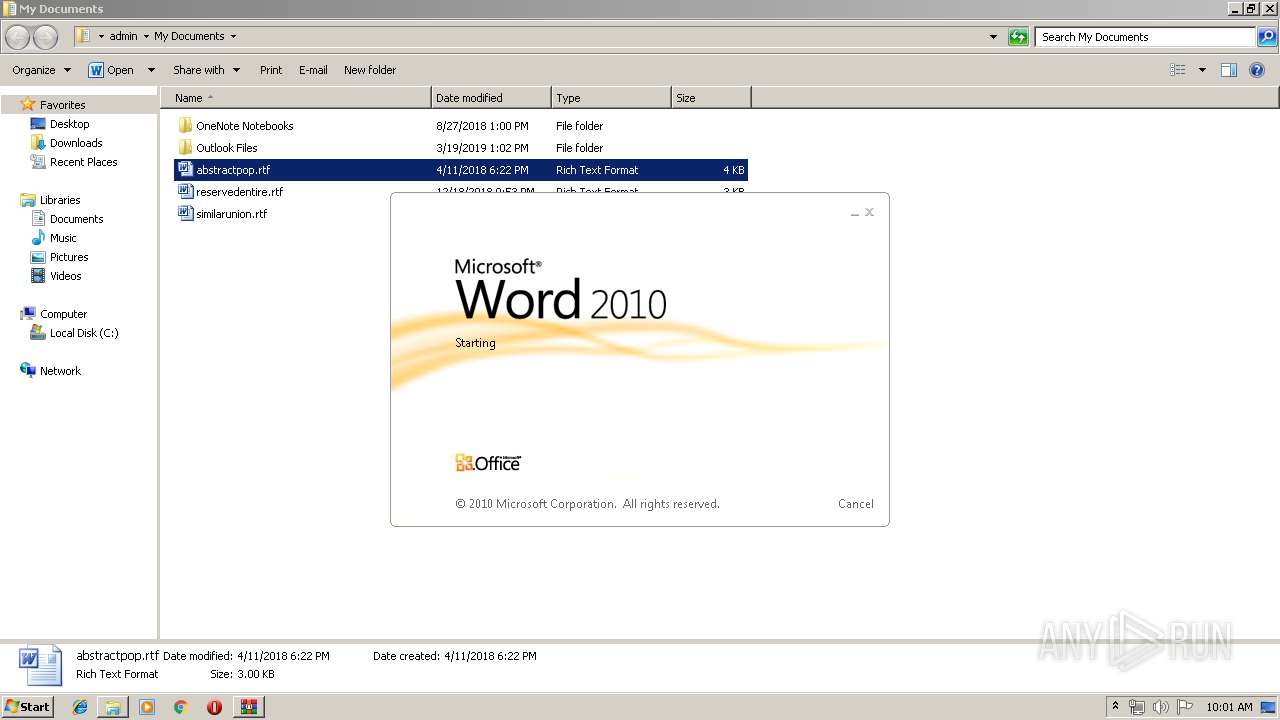The height and width of the screenshot is (720, 1280).
Task: Click the volume speaker tray icon
Action: [1160, 707]
